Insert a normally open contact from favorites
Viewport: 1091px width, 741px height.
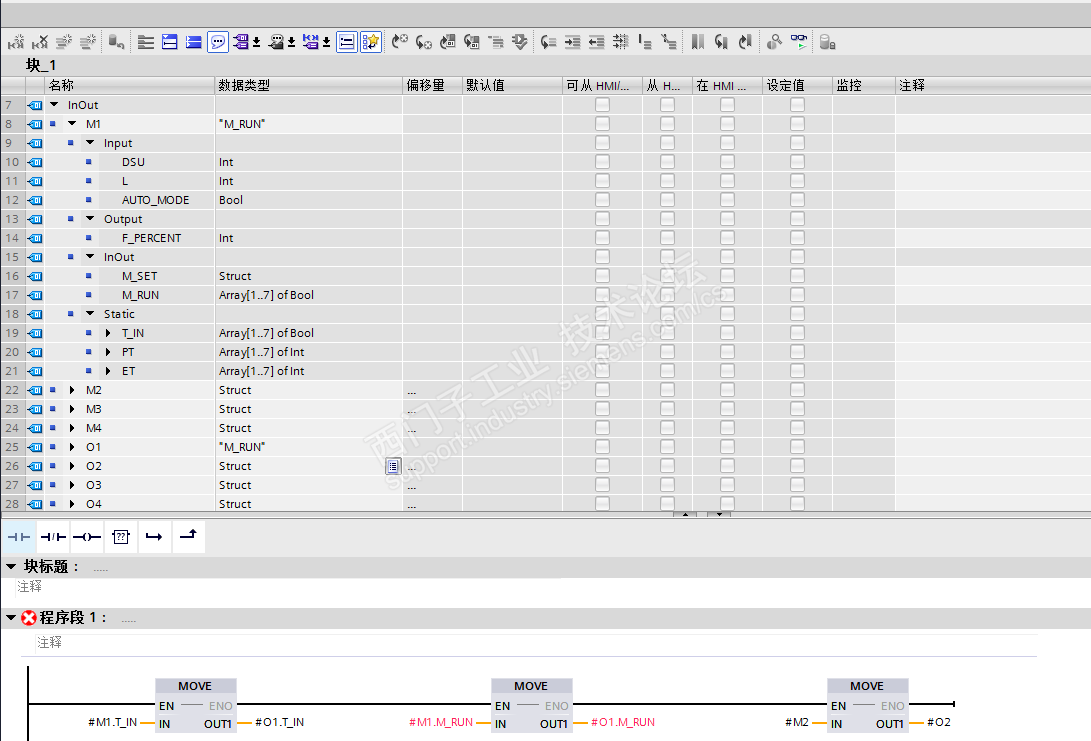pyautogui.click(x=19, y=537)
